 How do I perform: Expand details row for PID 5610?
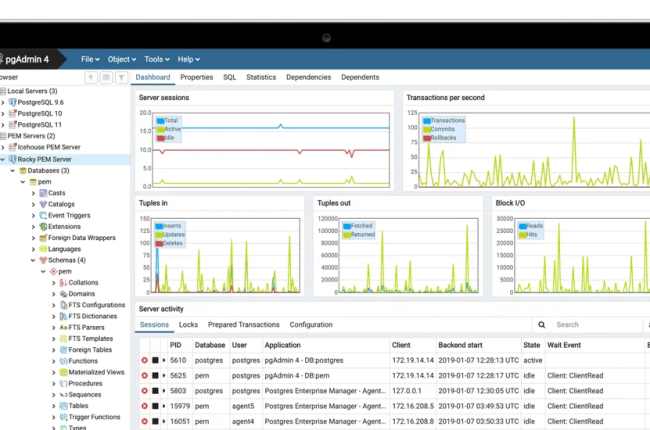point(164,360)
